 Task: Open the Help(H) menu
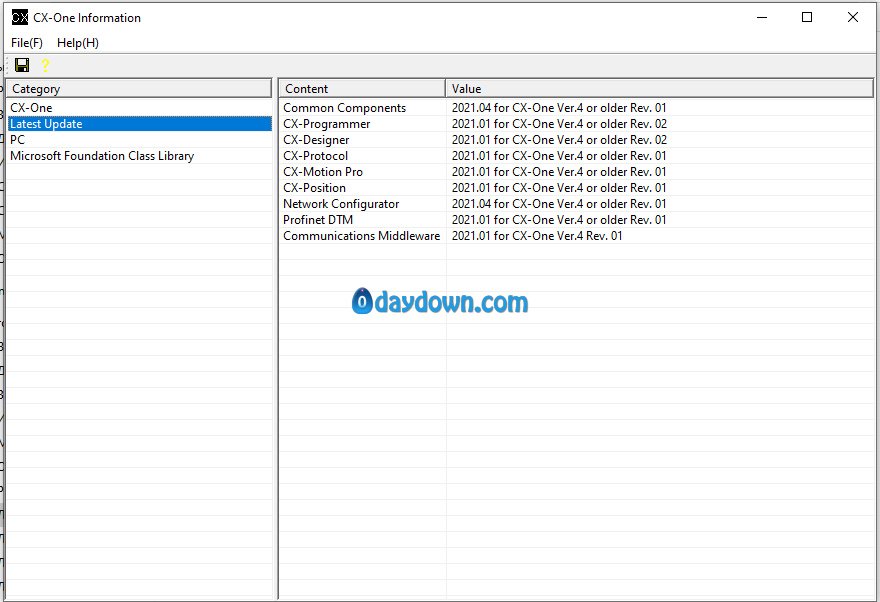coord(78,43)
